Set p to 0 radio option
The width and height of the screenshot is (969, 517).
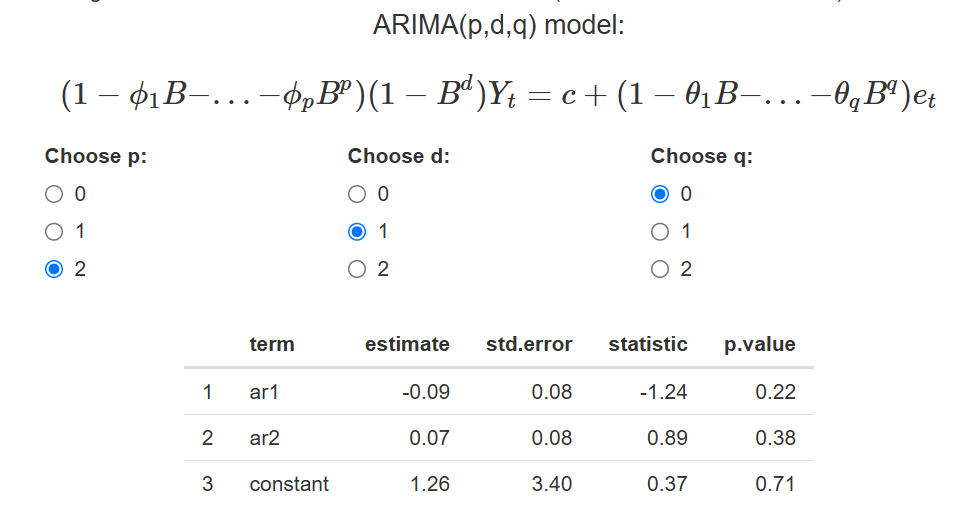(54, 194)
